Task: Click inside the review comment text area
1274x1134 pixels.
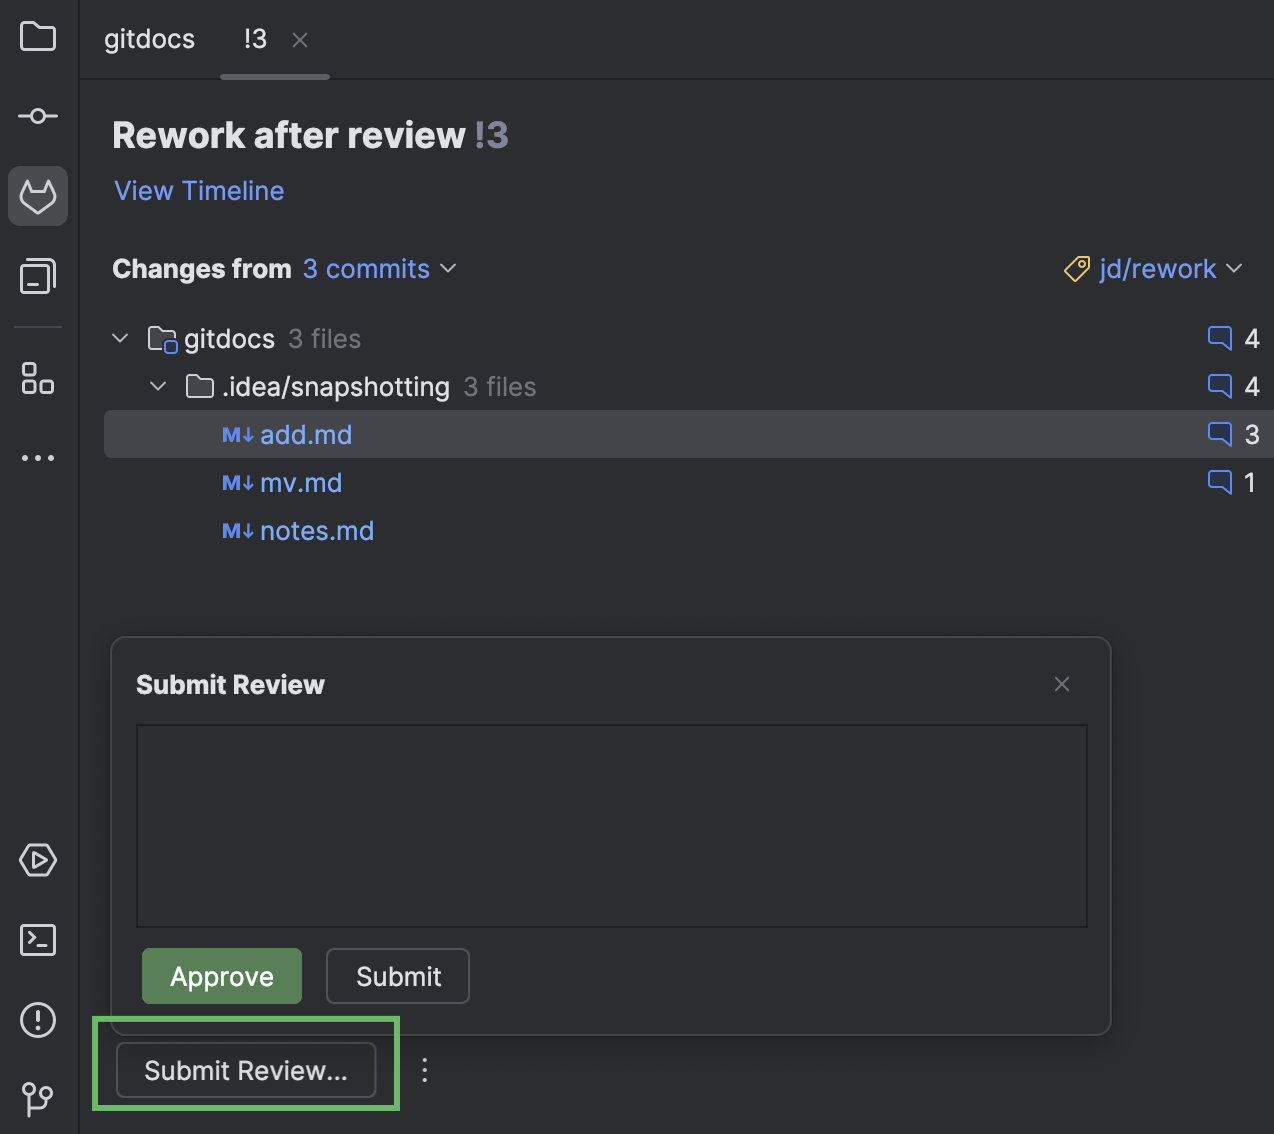Action: pyautogui.click(x=611, y=825)
